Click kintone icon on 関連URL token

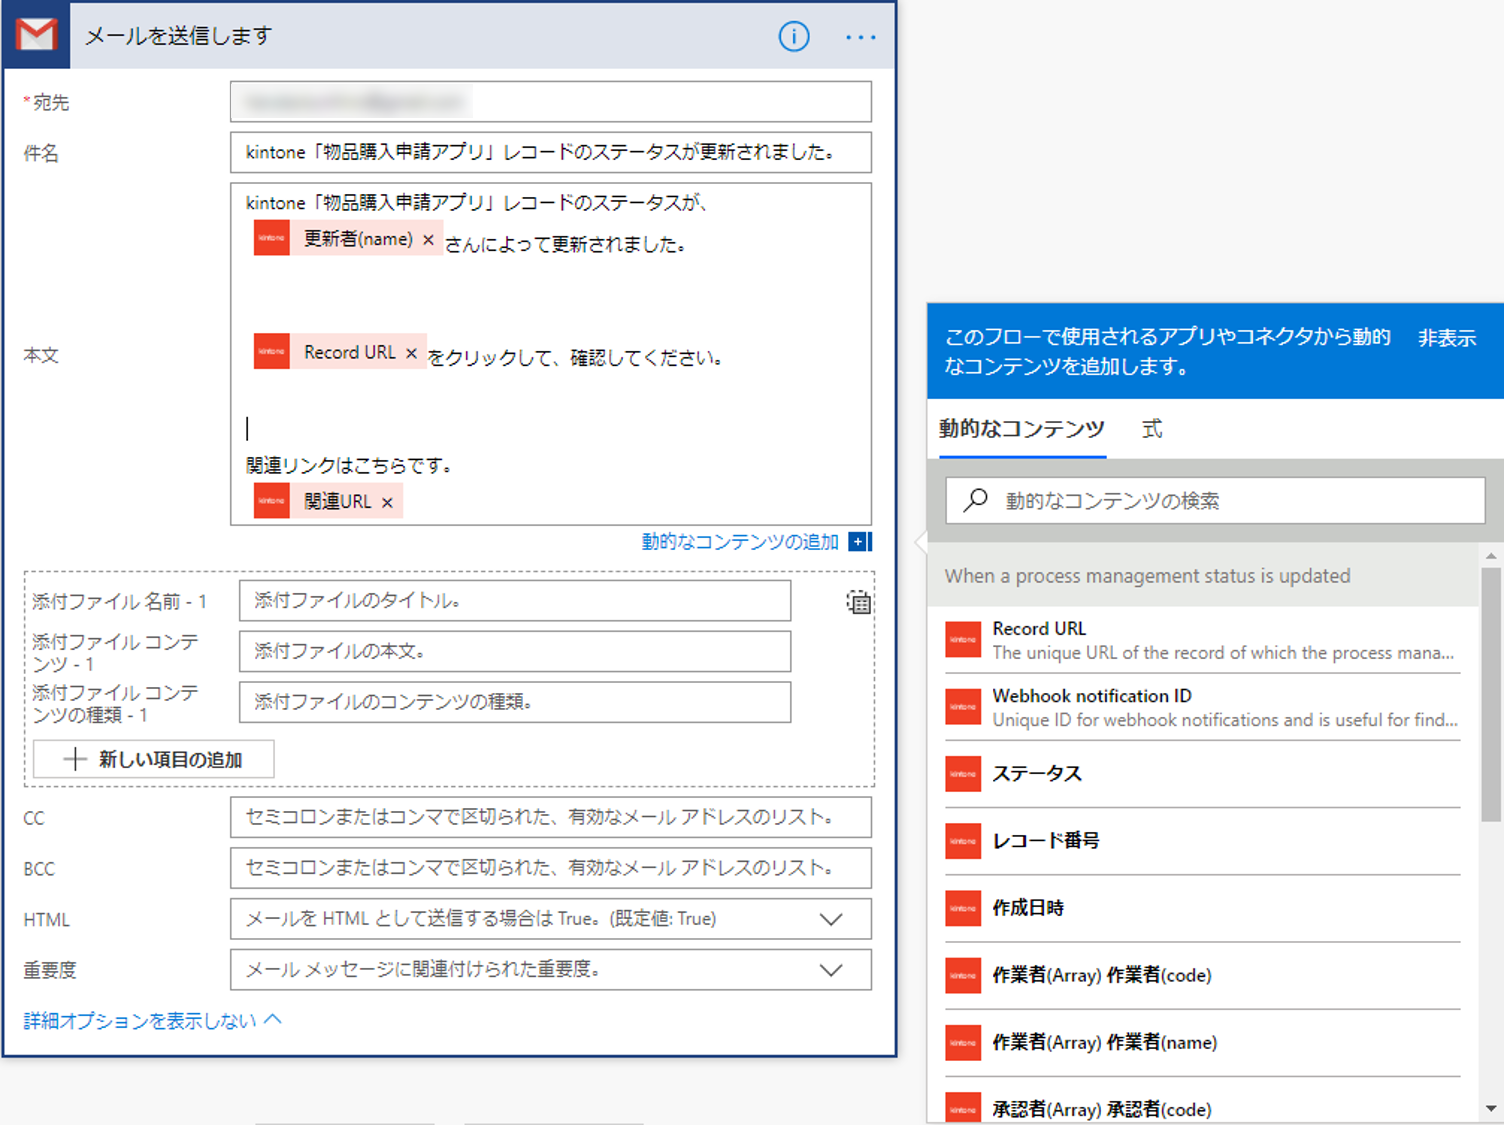[272, 500]
